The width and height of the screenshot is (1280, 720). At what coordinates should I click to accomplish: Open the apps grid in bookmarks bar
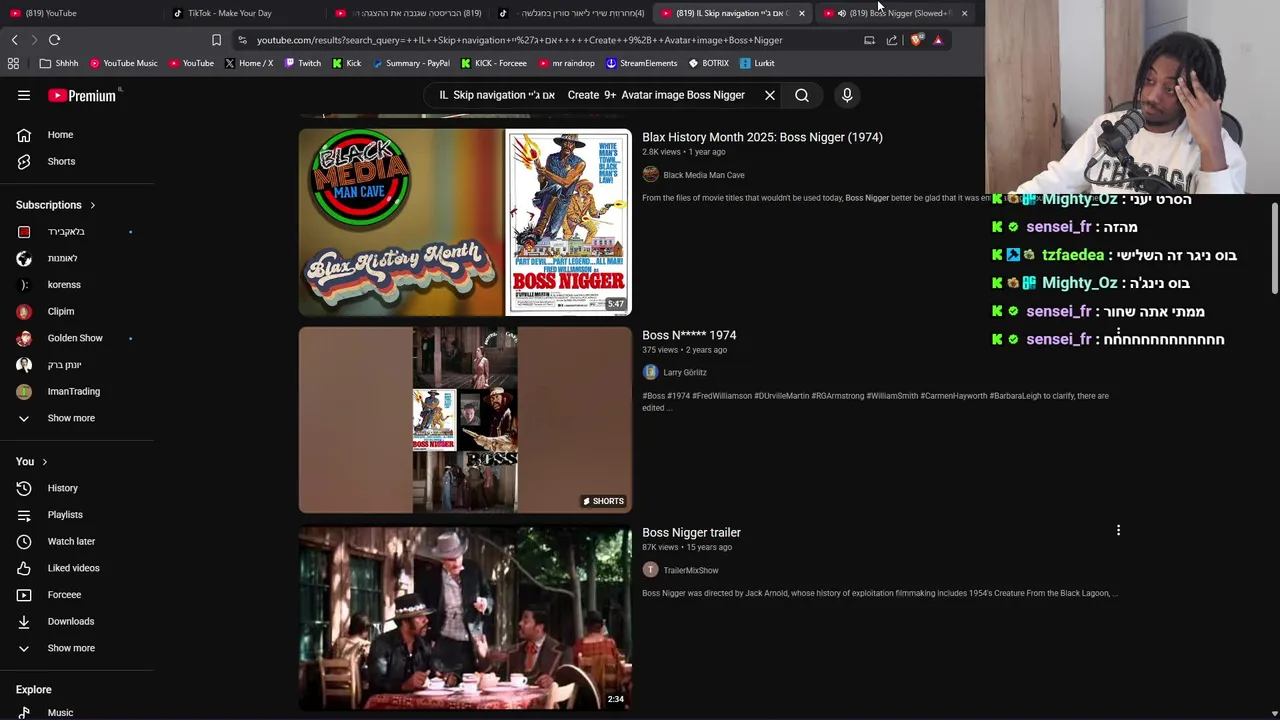[13, 63]
